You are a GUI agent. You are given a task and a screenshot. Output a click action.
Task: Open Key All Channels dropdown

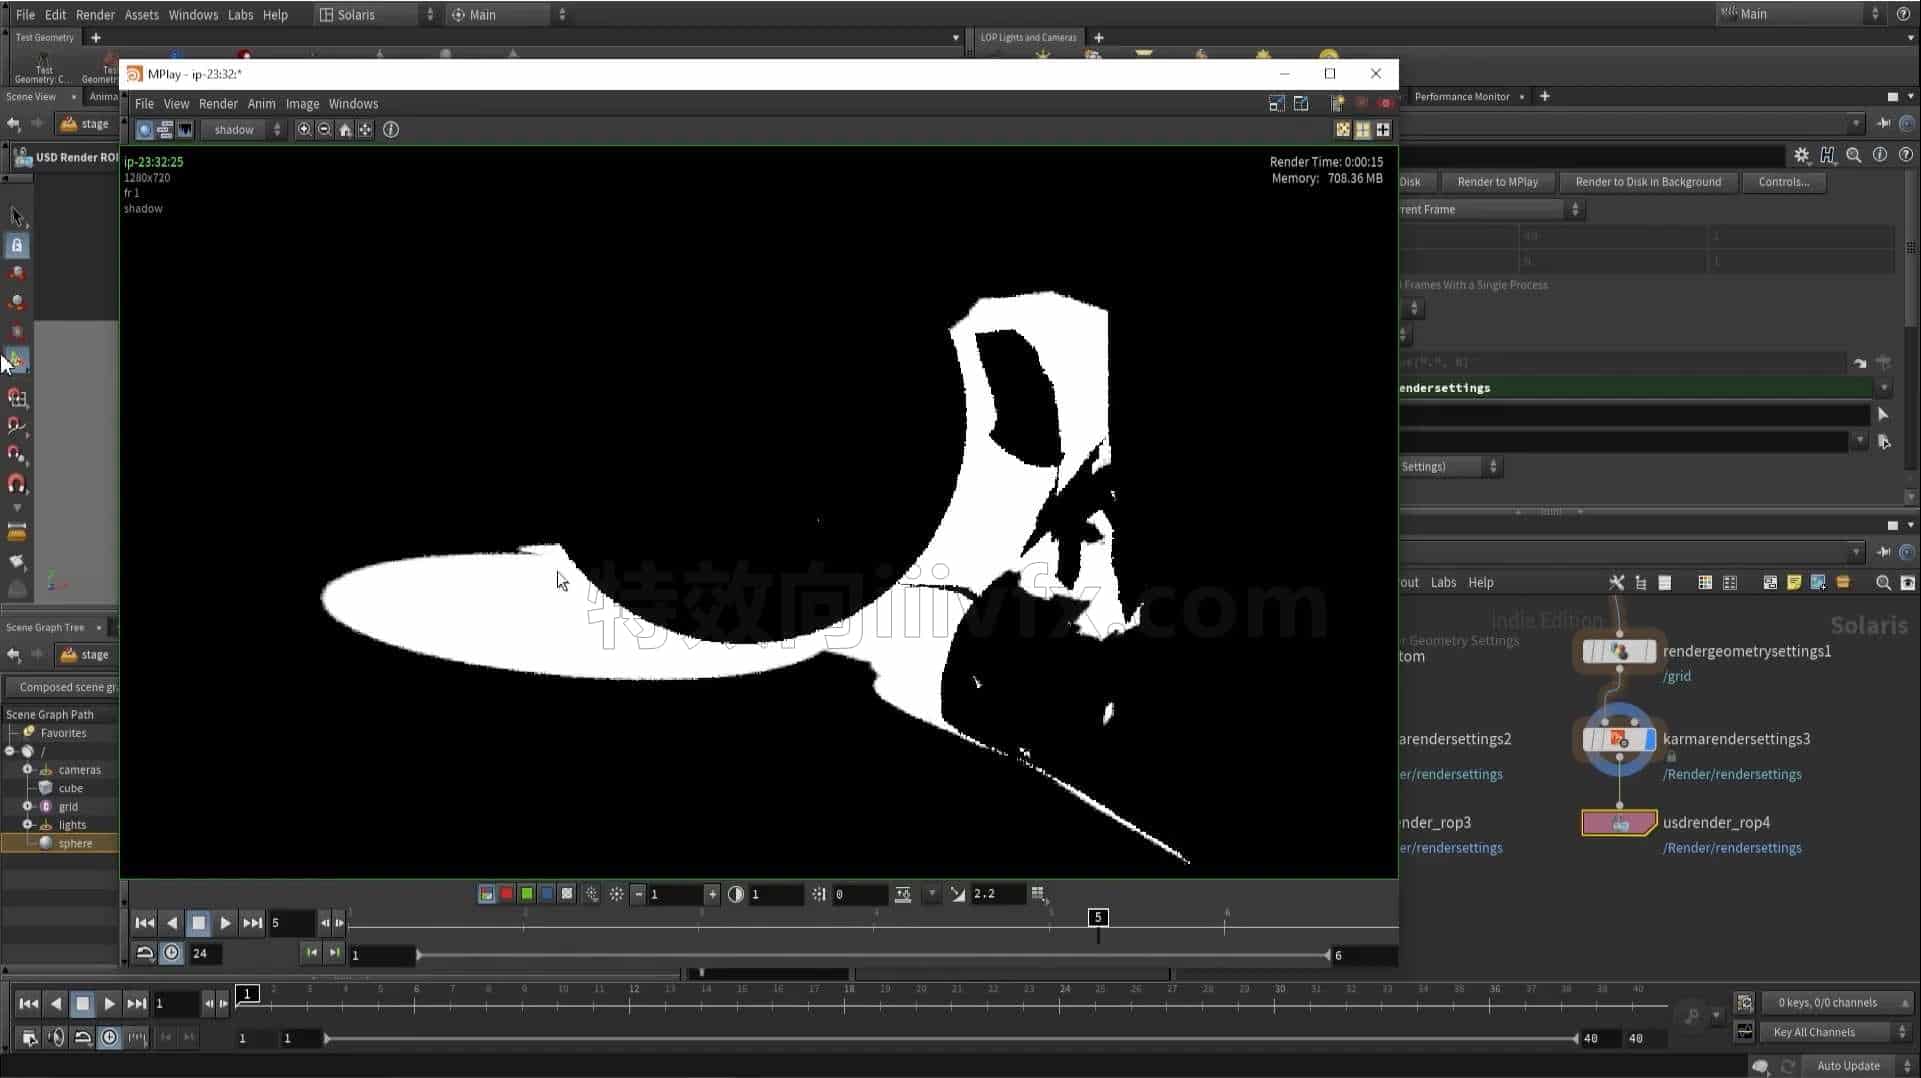tap(1835, 1032)
